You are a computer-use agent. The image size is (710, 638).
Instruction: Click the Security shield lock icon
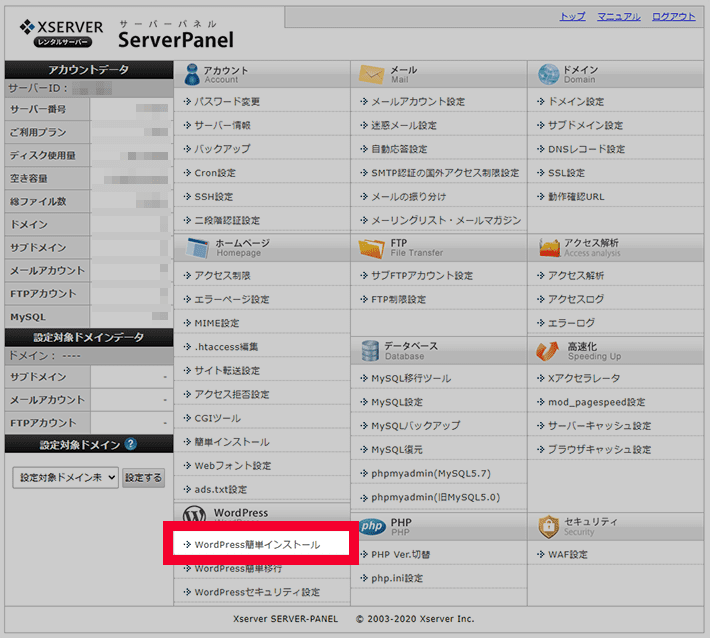point(548,527)
